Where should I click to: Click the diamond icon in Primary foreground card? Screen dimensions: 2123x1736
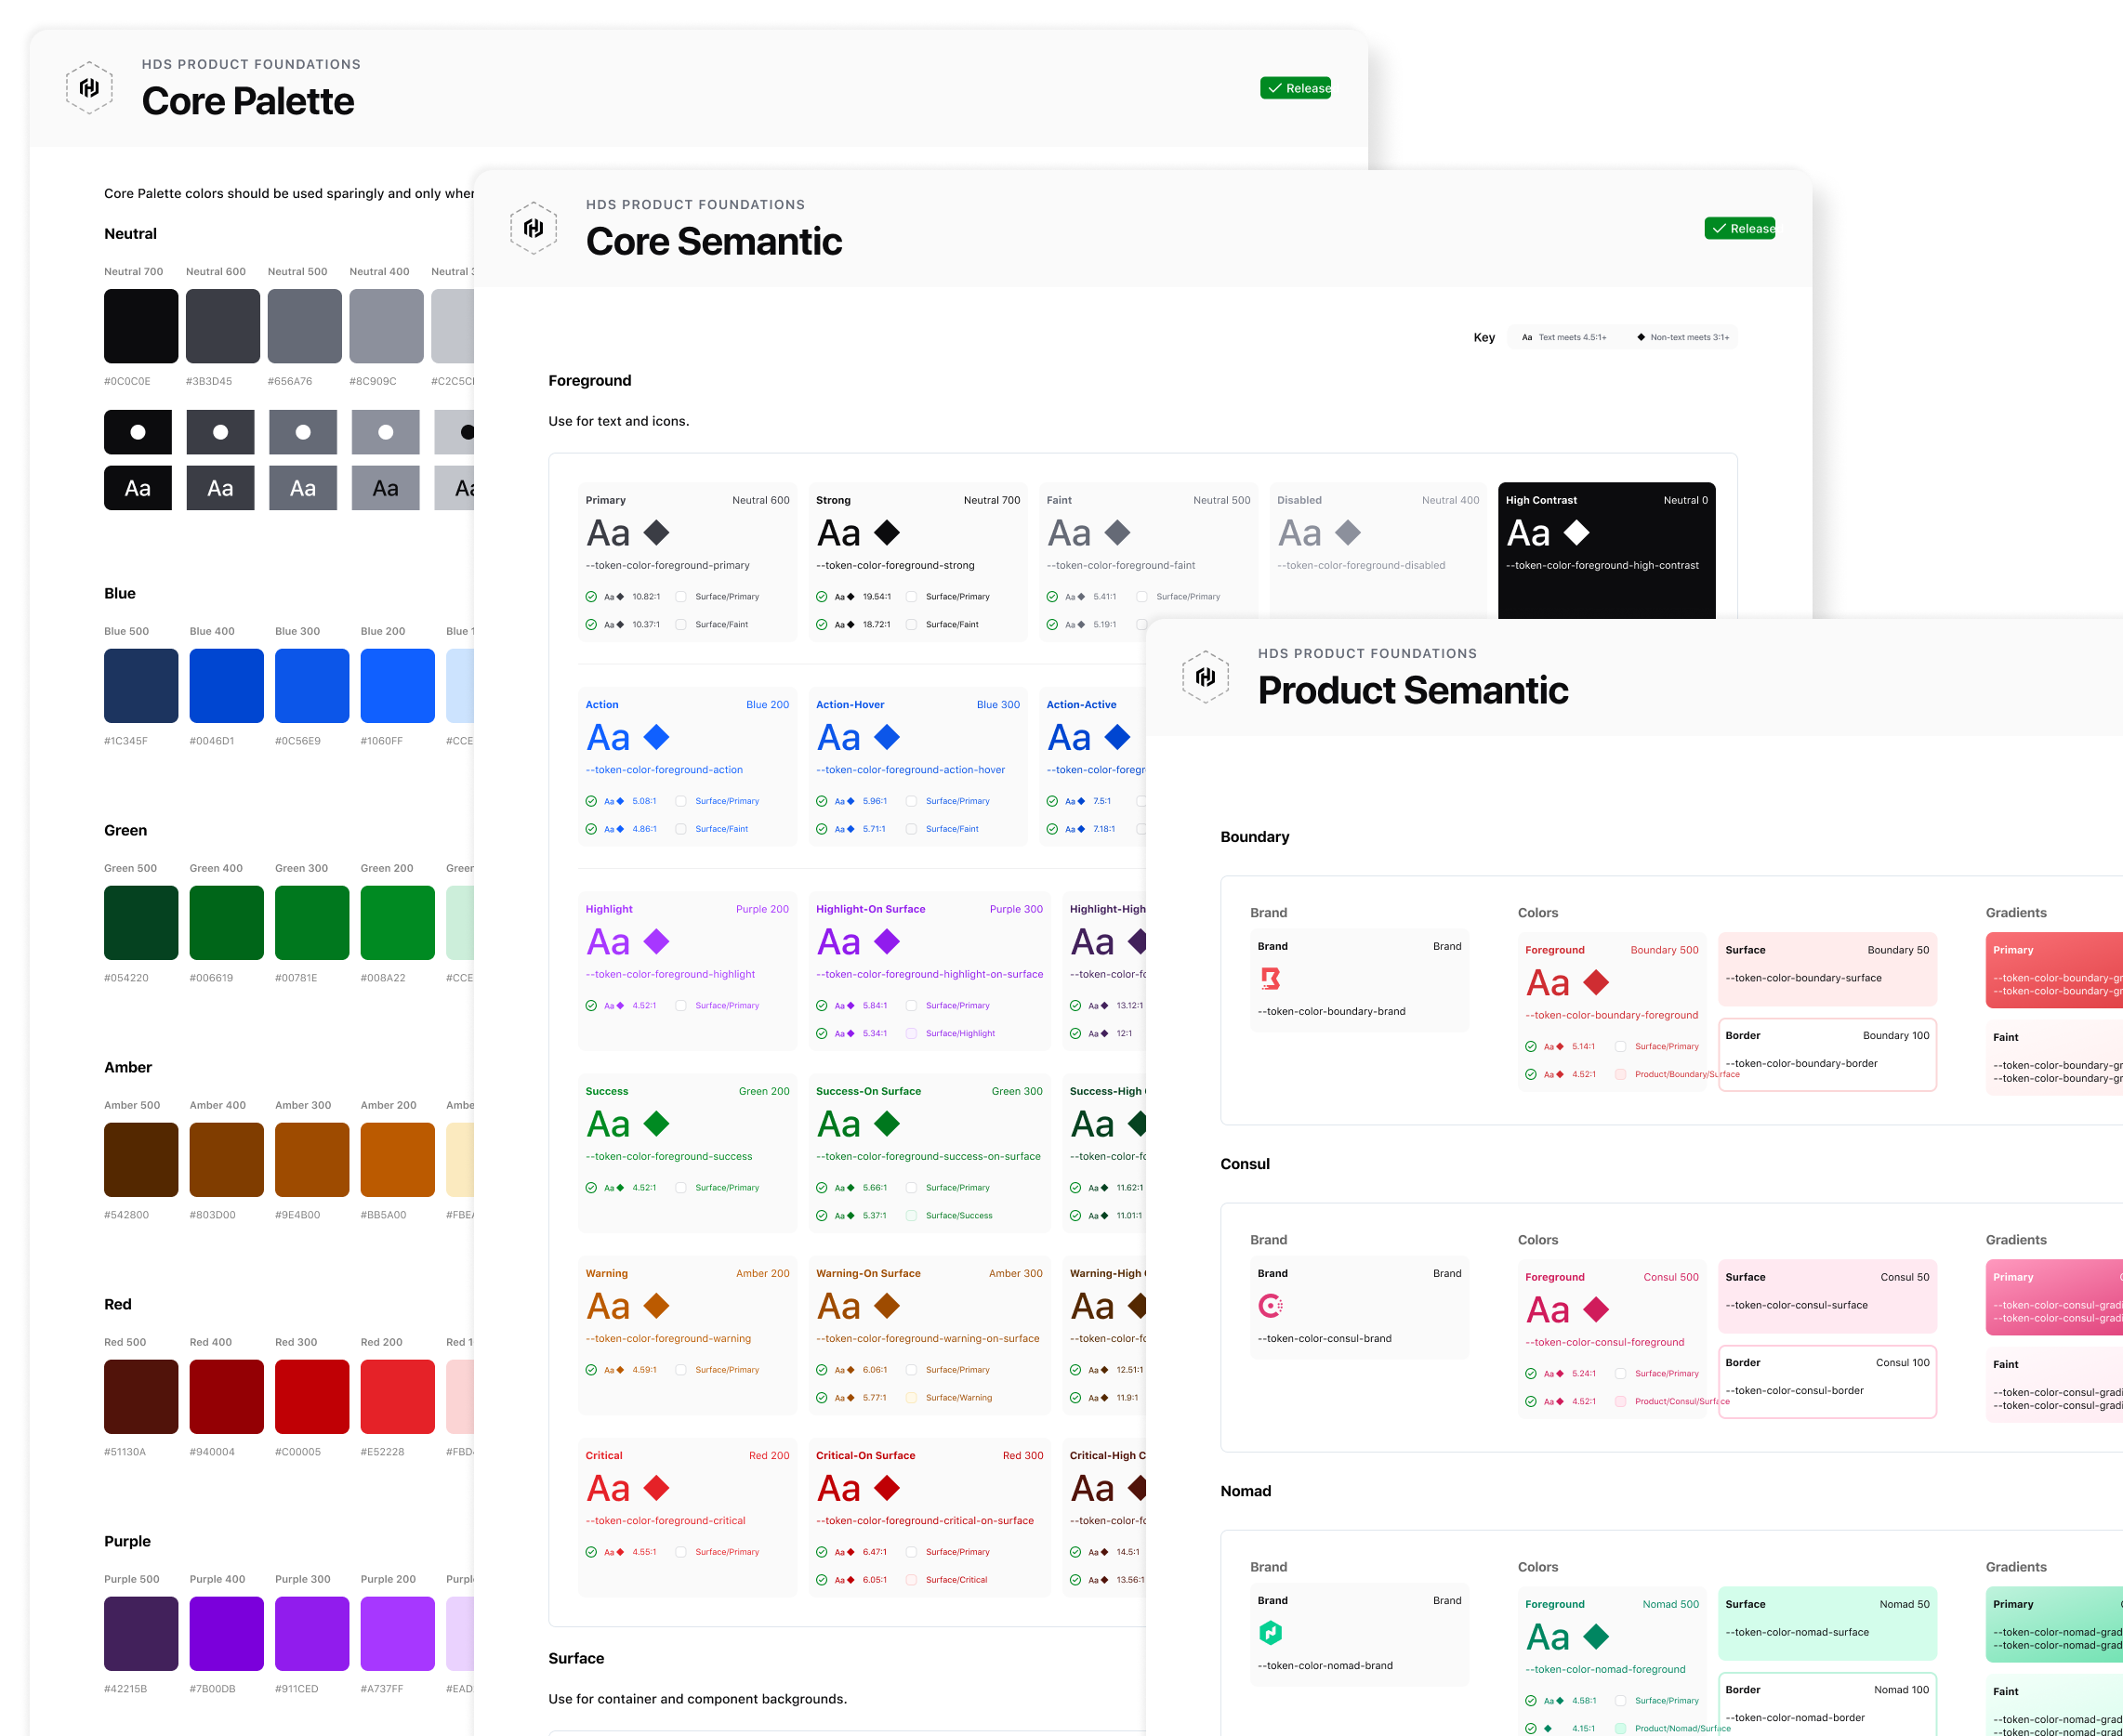coord(656,533)
